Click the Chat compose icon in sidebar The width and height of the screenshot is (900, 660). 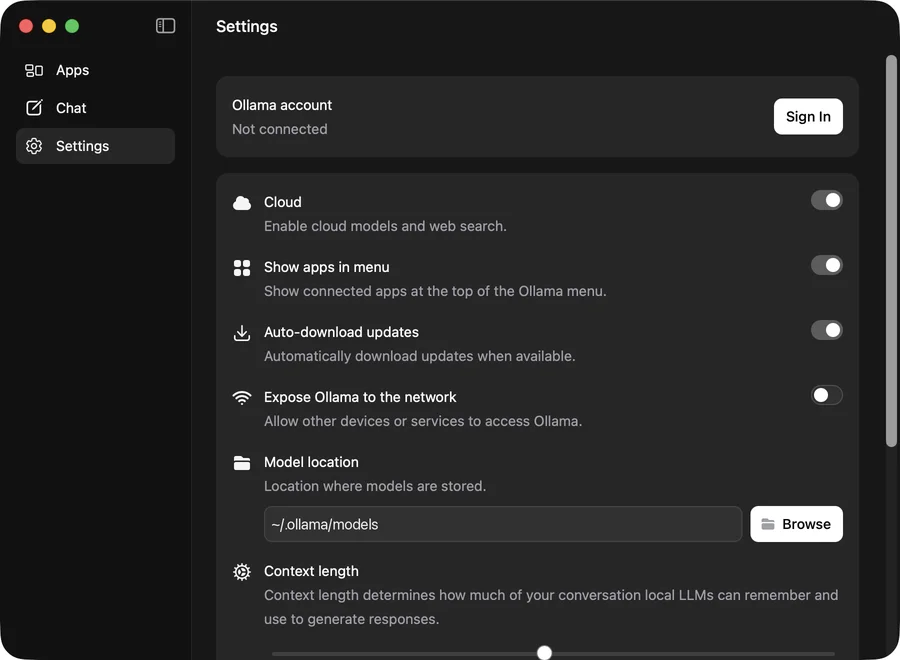click(34, 108)
